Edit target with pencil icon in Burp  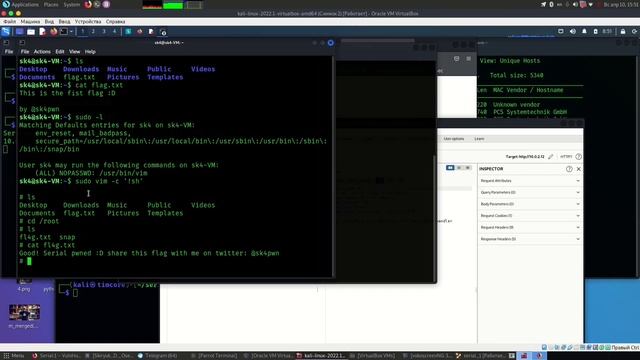click(551, 157)
